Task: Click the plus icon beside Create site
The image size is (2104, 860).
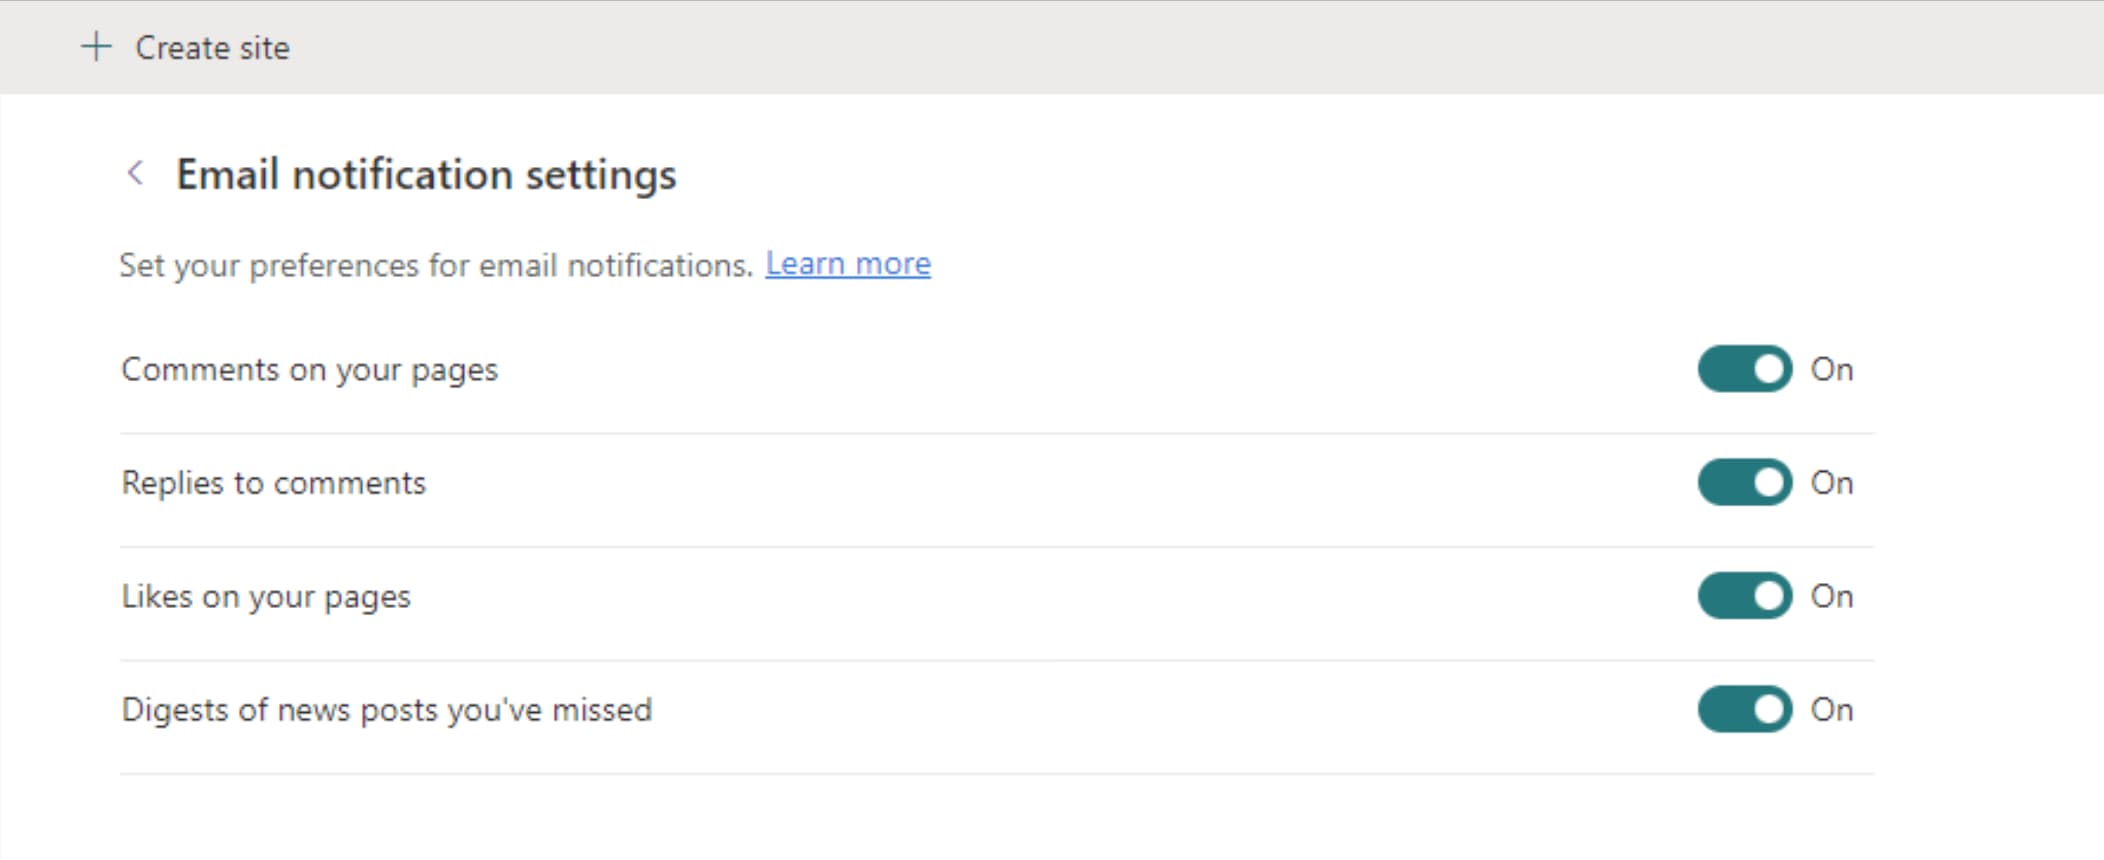Action: pos(96,47)
